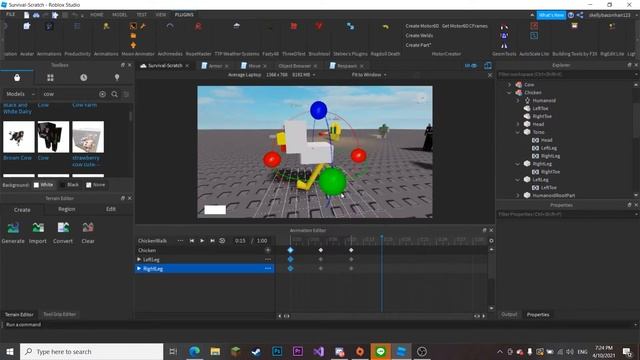Open the Fit to Window dropdown
The height and width of the screenshot is (360, 640).
pos(369,75)
